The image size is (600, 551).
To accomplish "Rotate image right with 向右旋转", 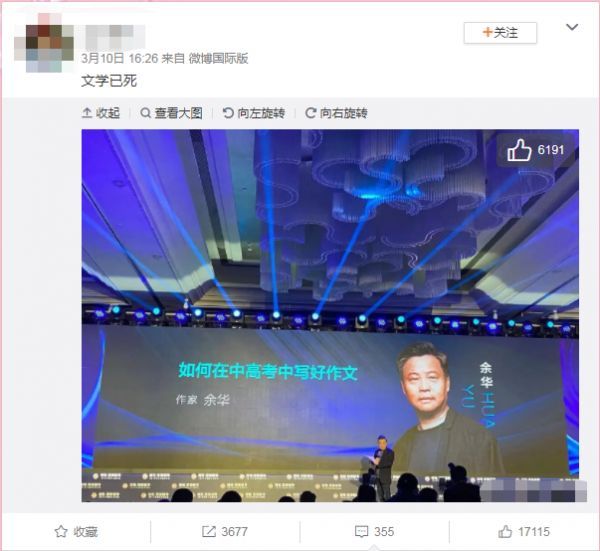I will pos(336,113).
